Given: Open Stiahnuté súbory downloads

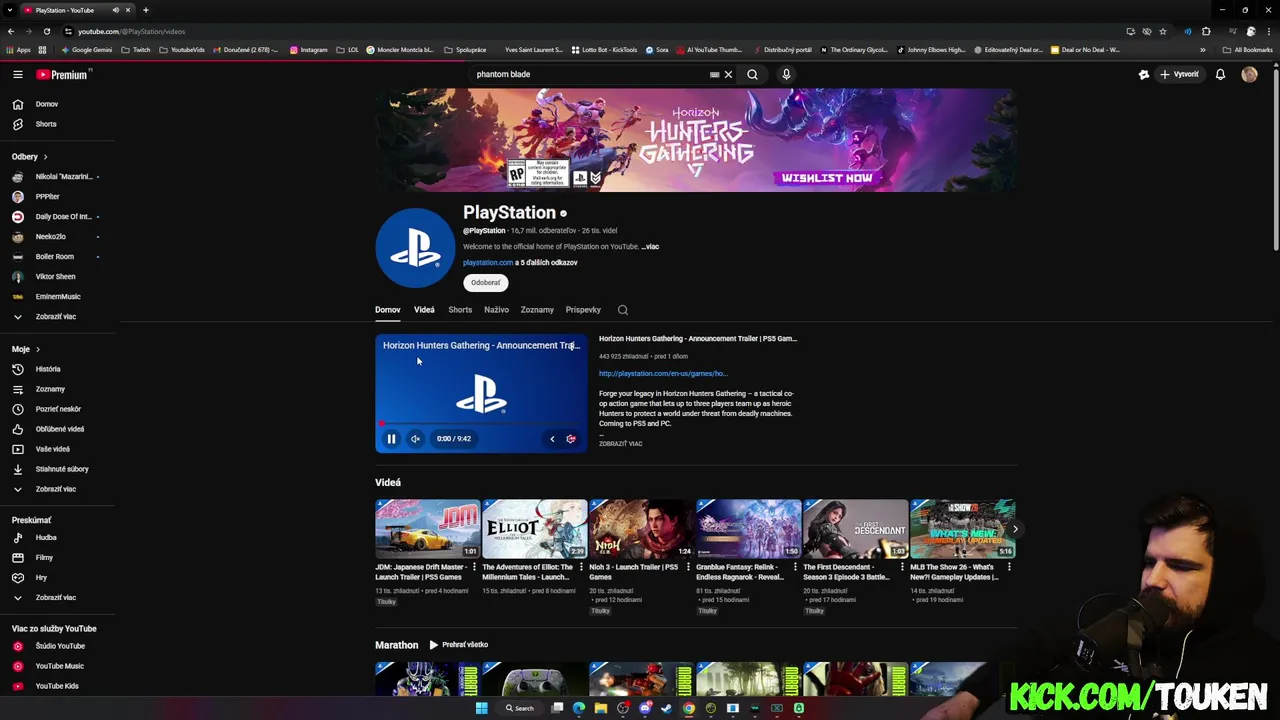Looking at the screenshot, I should pos(62,469).
